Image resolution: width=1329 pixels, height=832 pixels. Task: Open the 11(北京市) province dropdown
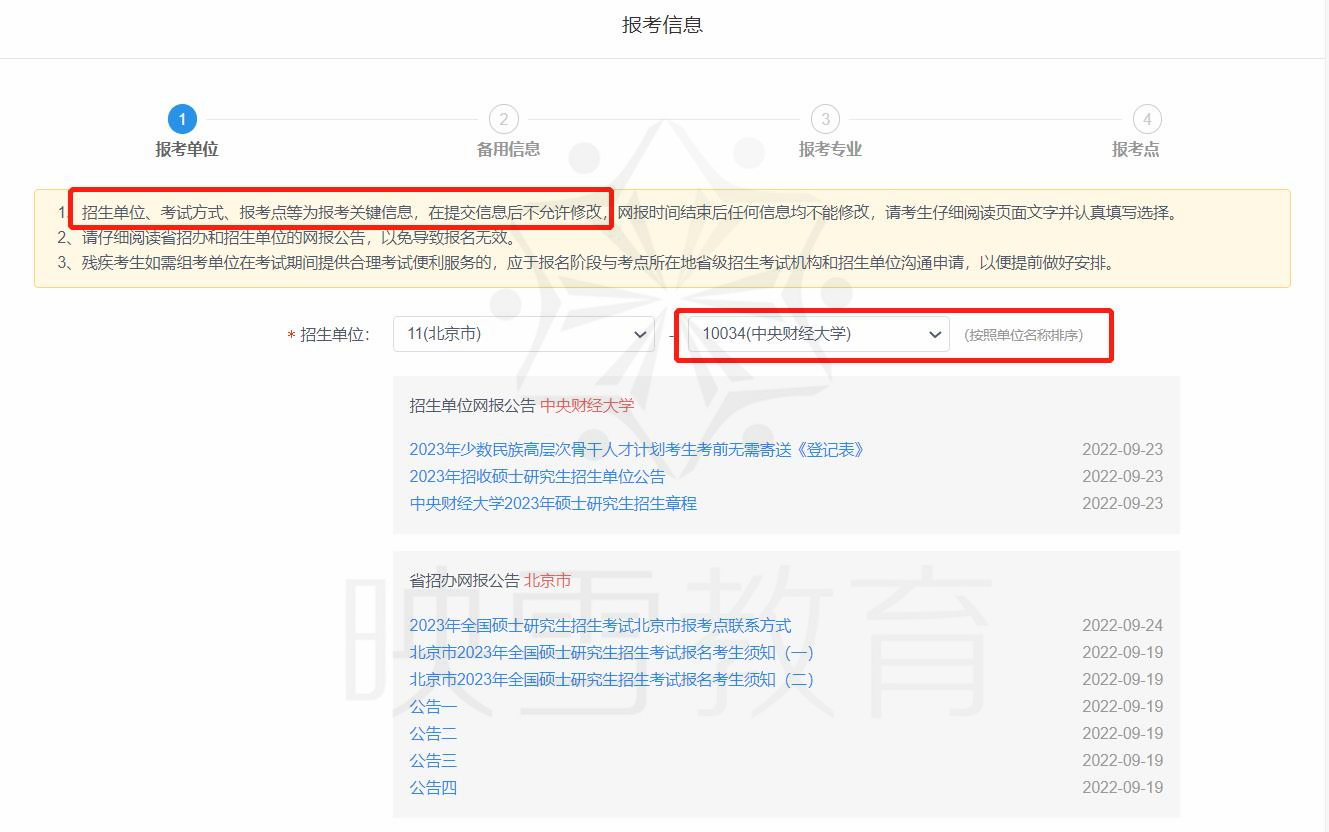(x=524, y=334)
